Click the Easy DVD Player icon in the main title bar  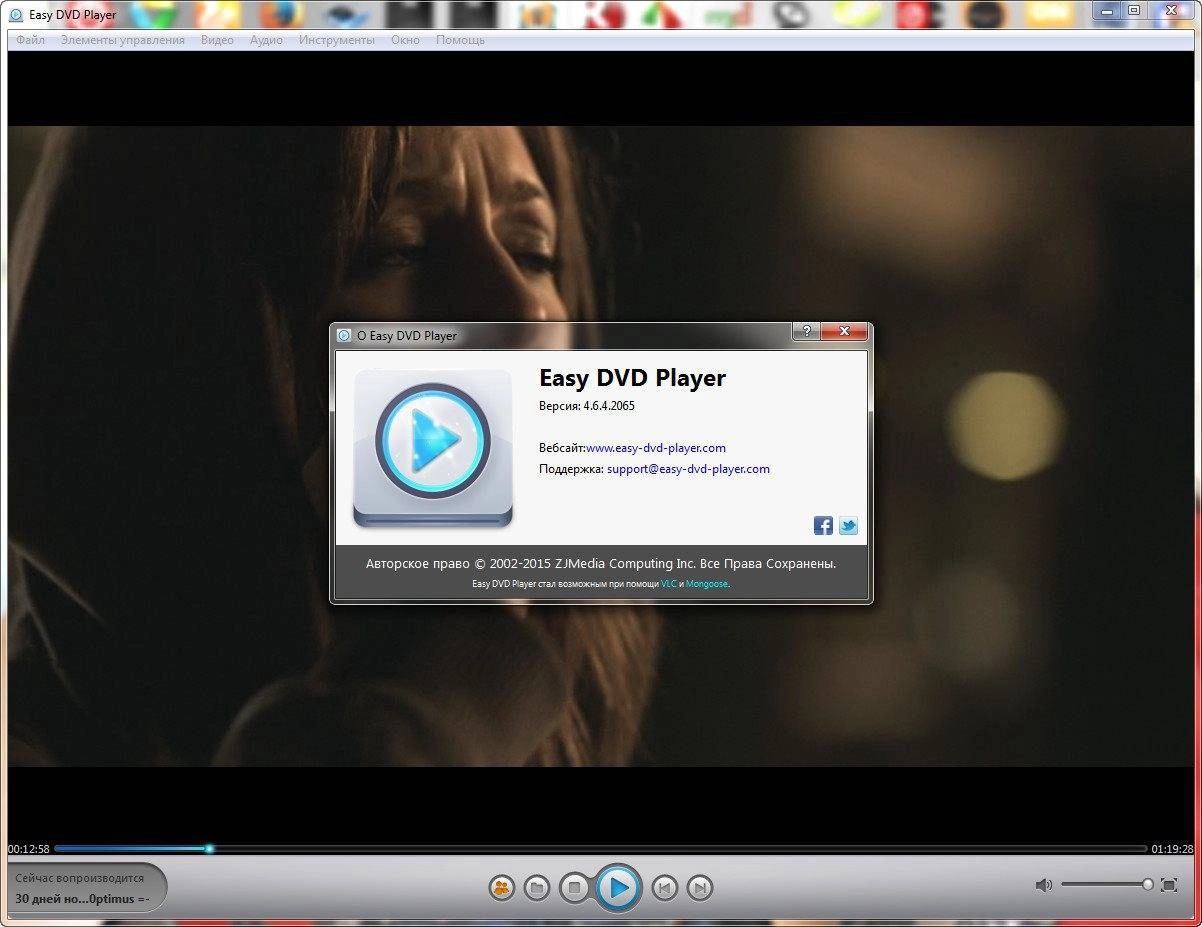(x=16, y=15)
